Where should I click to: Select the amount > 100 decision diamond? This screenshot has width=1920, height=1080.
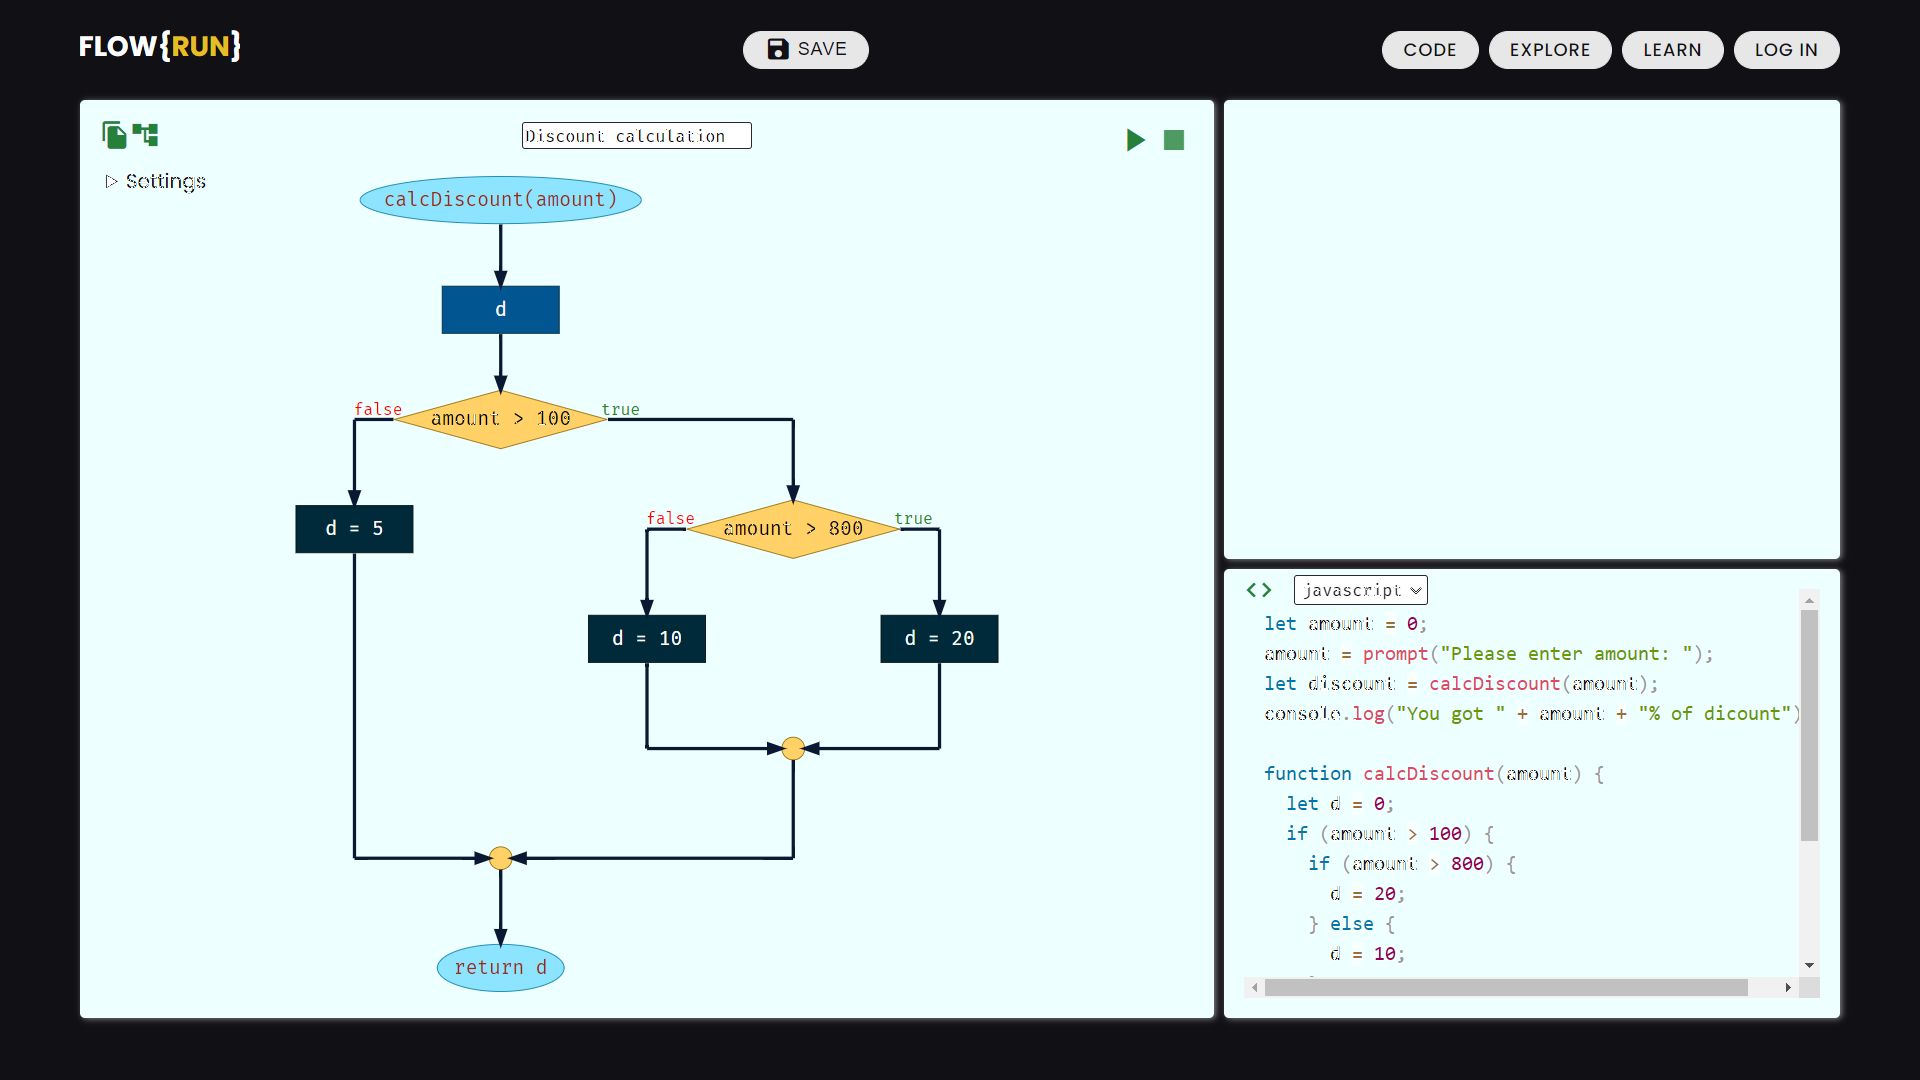[x=500, y=418]
